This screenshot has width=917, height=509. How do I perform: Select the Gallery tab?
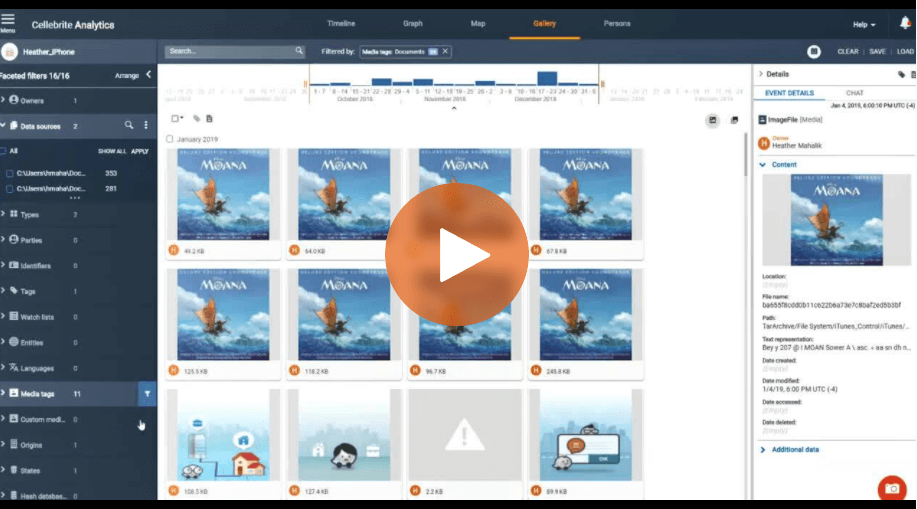(544, 23)
